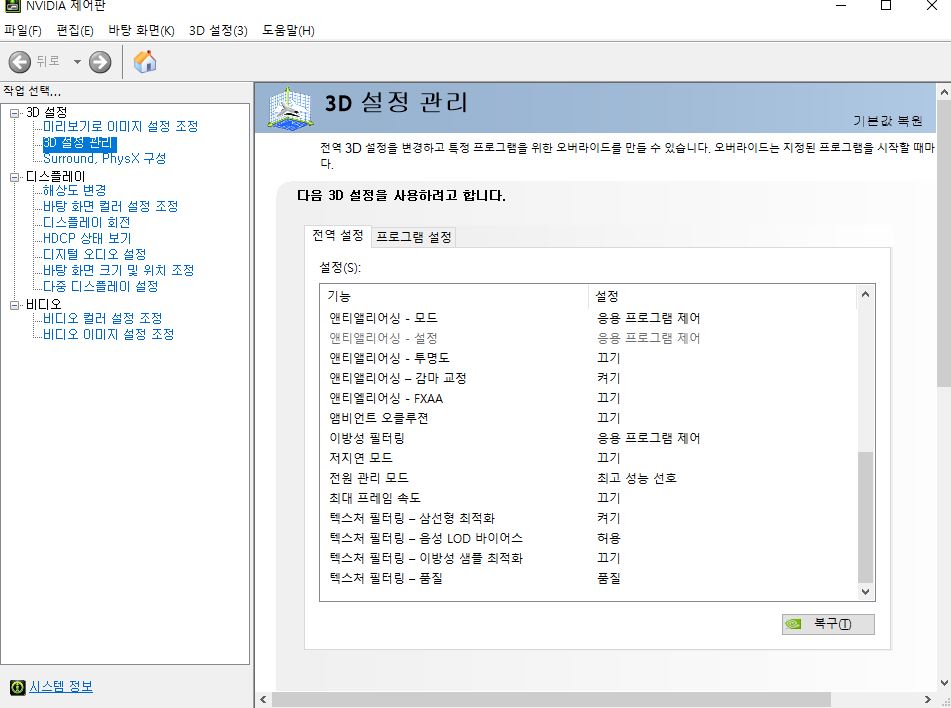951x708 pixels.
Task: Open the 바탕 화면(K) menu
Action: pos(141,30)
